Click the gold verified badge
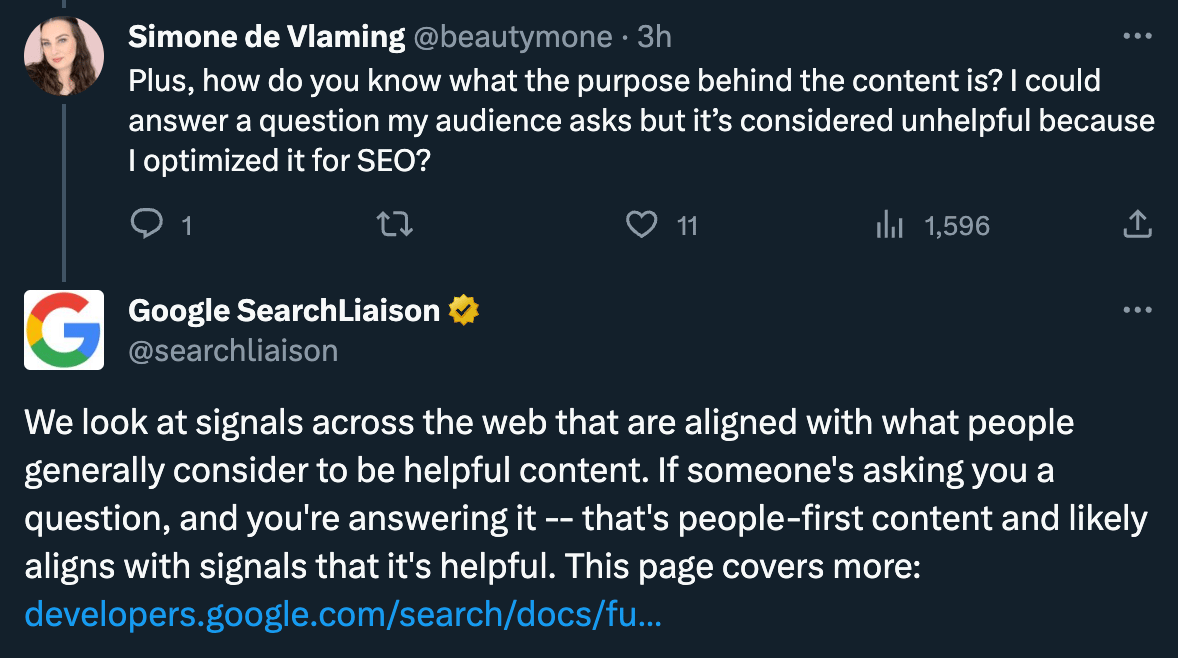Image resolution: width=1178 pixels, height=658 pixels. click(x=463, y=311)
